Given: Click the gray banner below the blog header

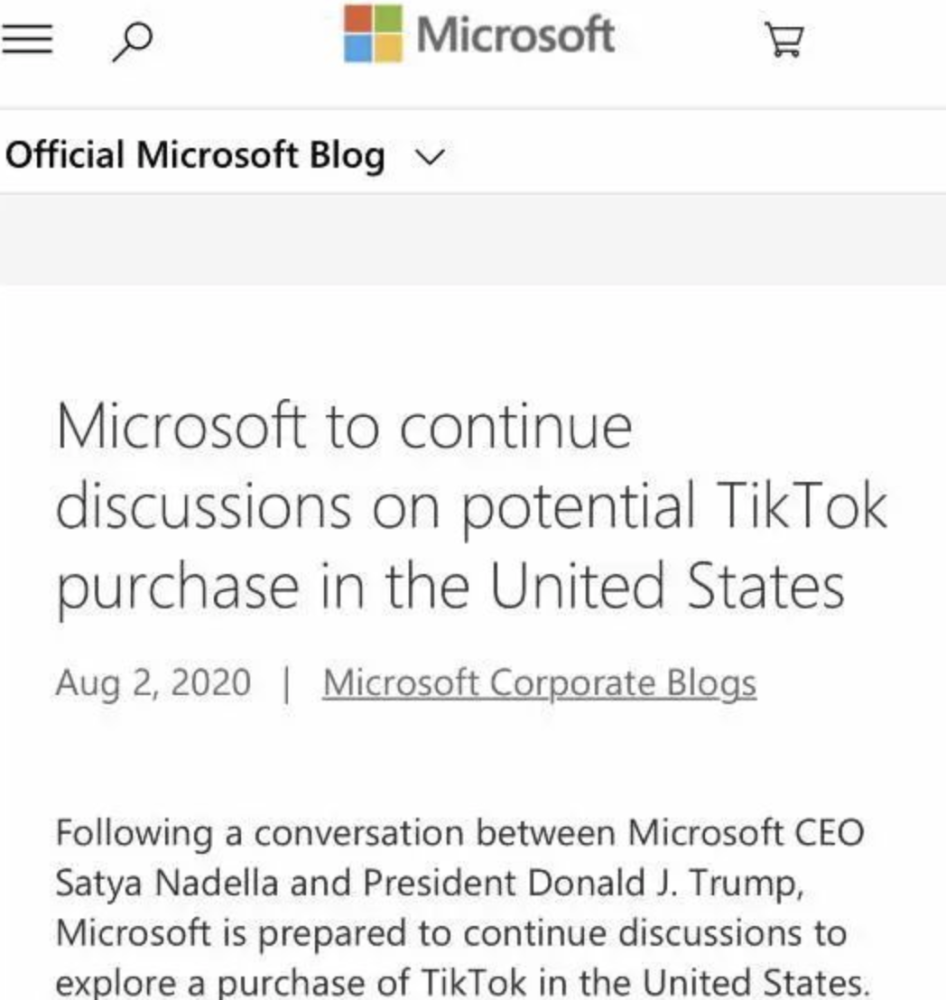Looking at the screenshot, I should click(473, 240).
